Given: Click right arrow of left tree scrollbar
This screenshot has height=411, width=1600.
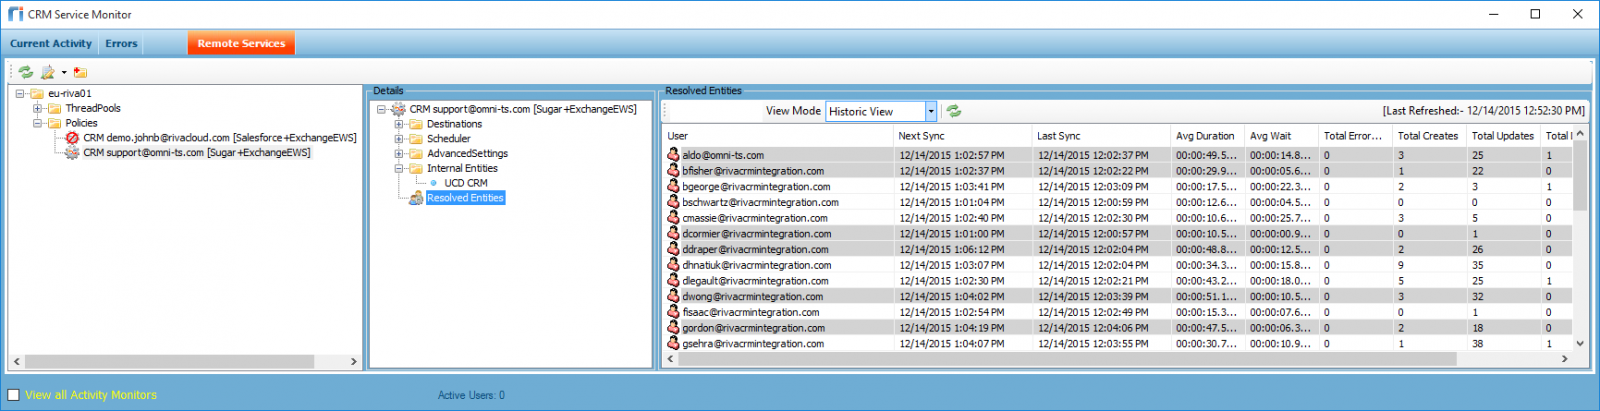Looking at the screenshot, I should click(x=353, y=361).
